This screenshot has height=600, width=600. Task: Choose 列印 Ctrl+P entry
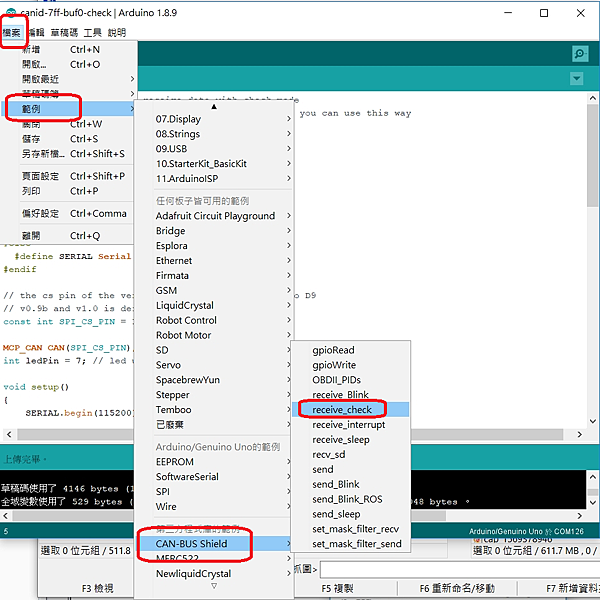click(x=69, y=191)
